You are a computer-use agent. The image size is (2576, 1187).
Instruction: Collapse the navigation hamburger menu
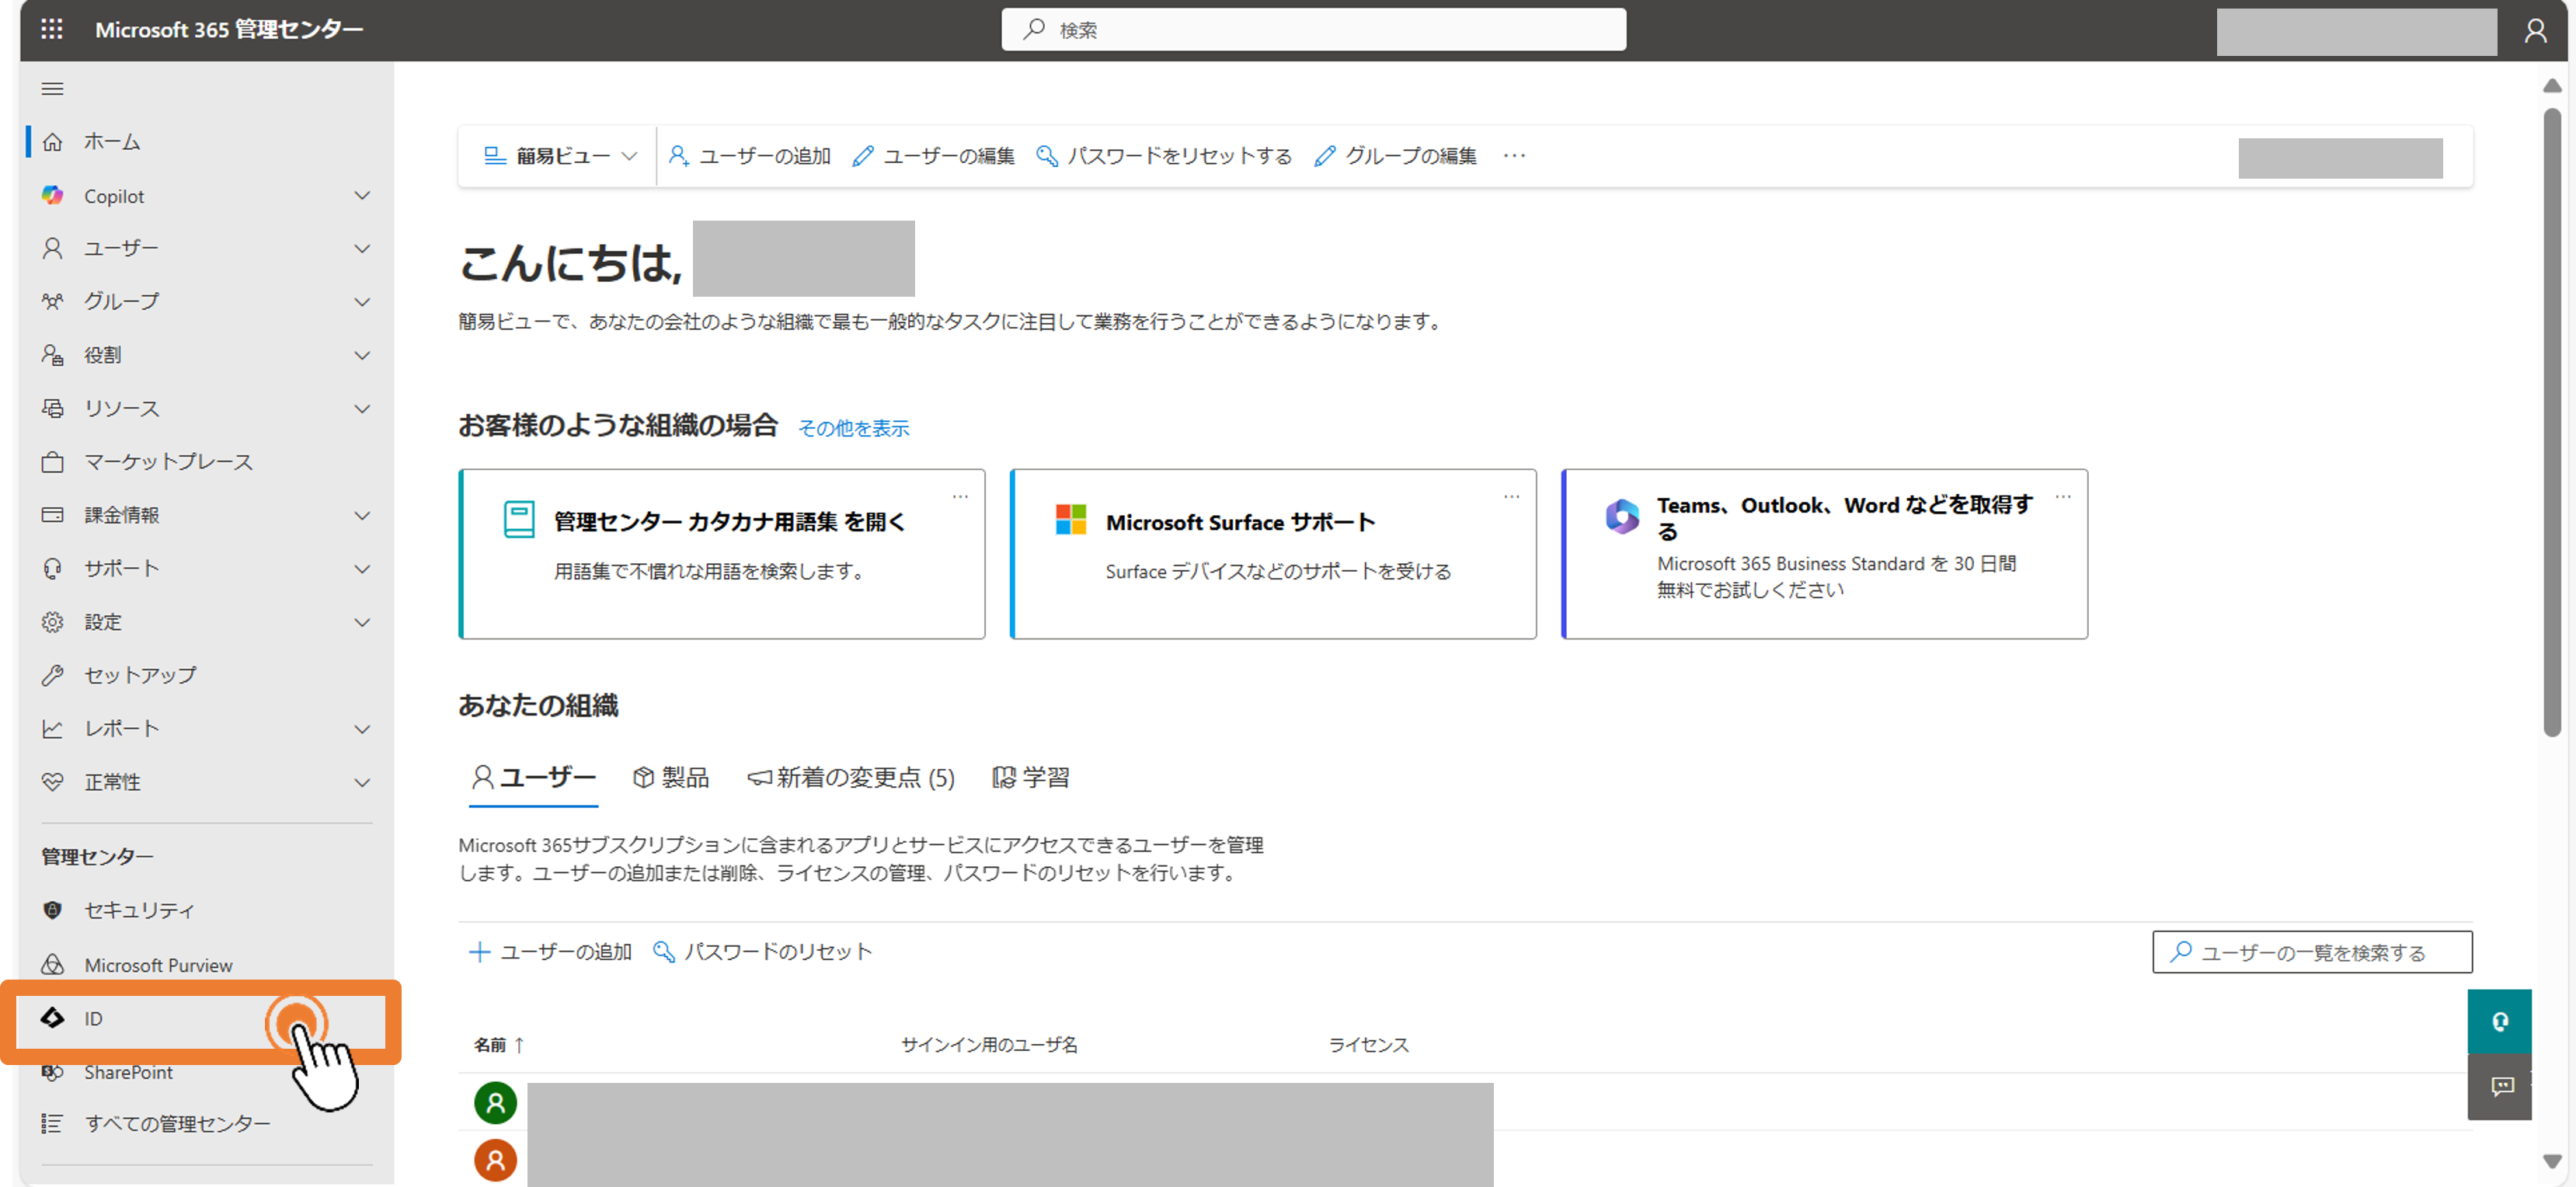tap(52, 89)
